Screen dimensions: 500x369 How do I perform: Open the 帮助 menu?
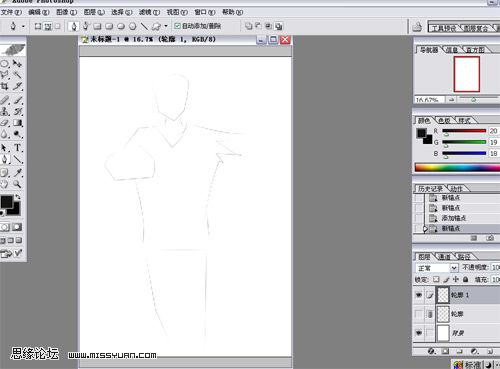[x=232, y=12]
